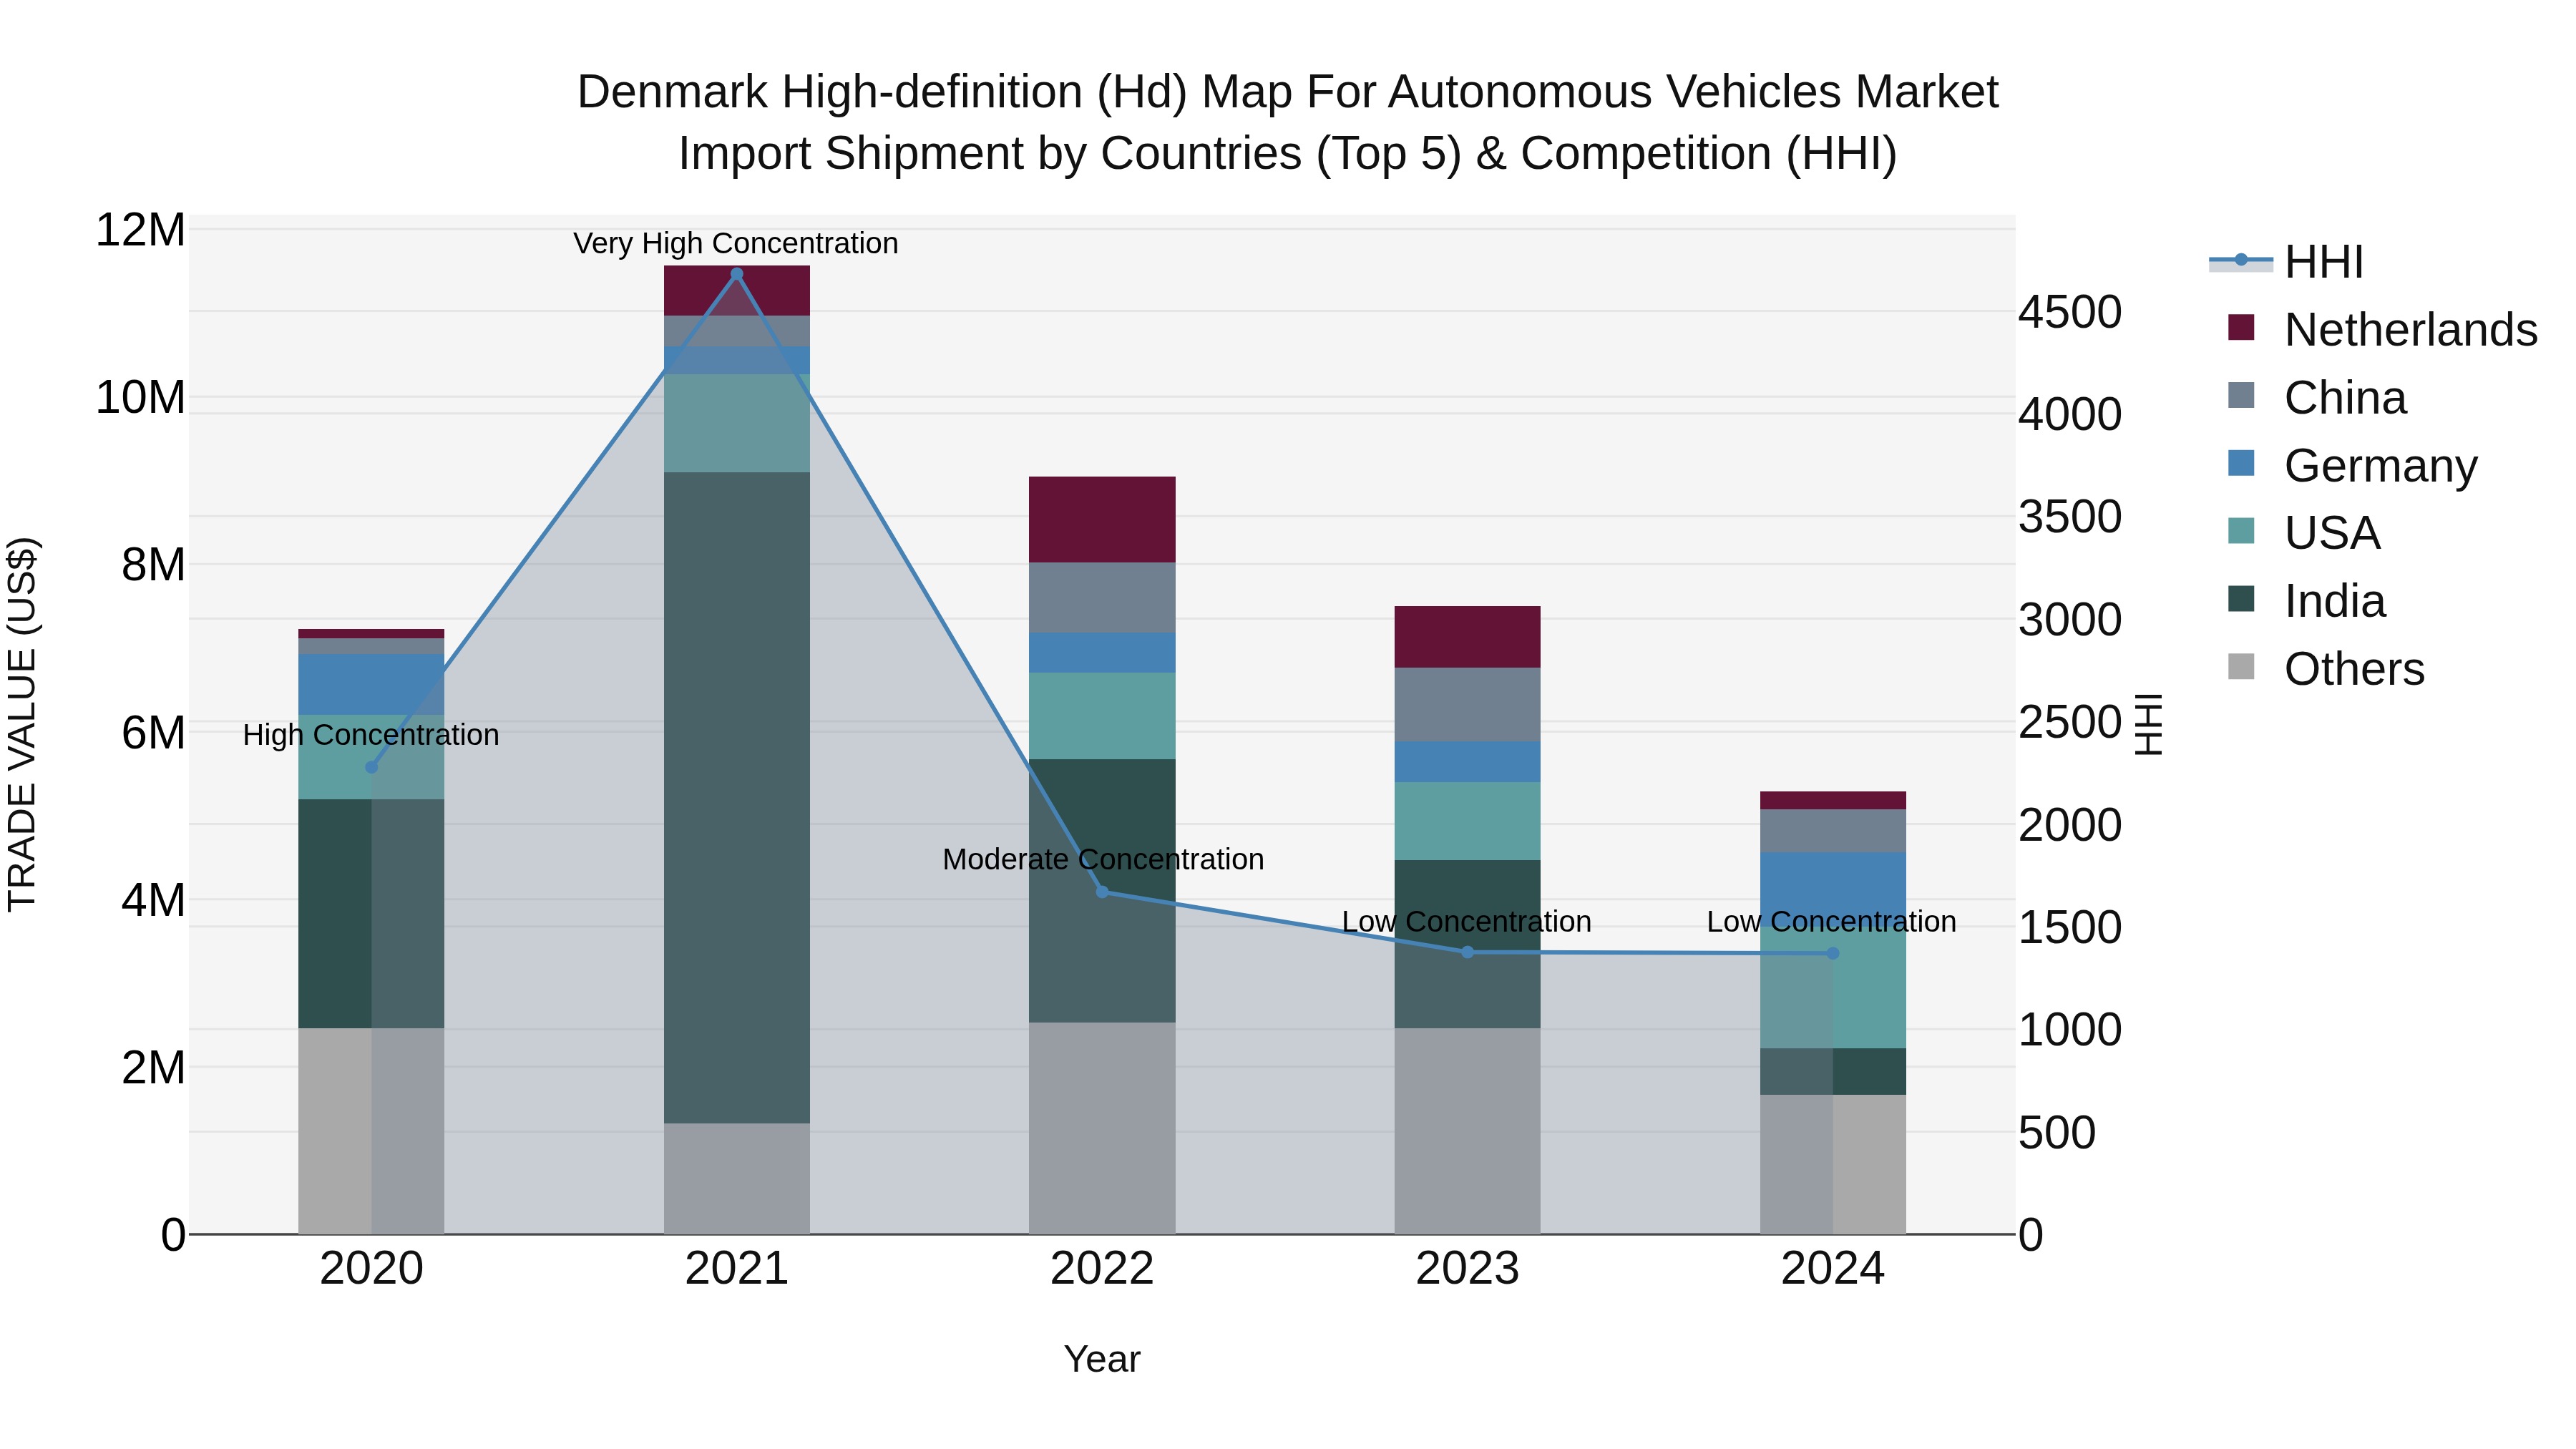Click the 2022 x-axis label
Viewport: 2576px width, 1449px height.
pyautogui.click(x=1102, y=1269)
